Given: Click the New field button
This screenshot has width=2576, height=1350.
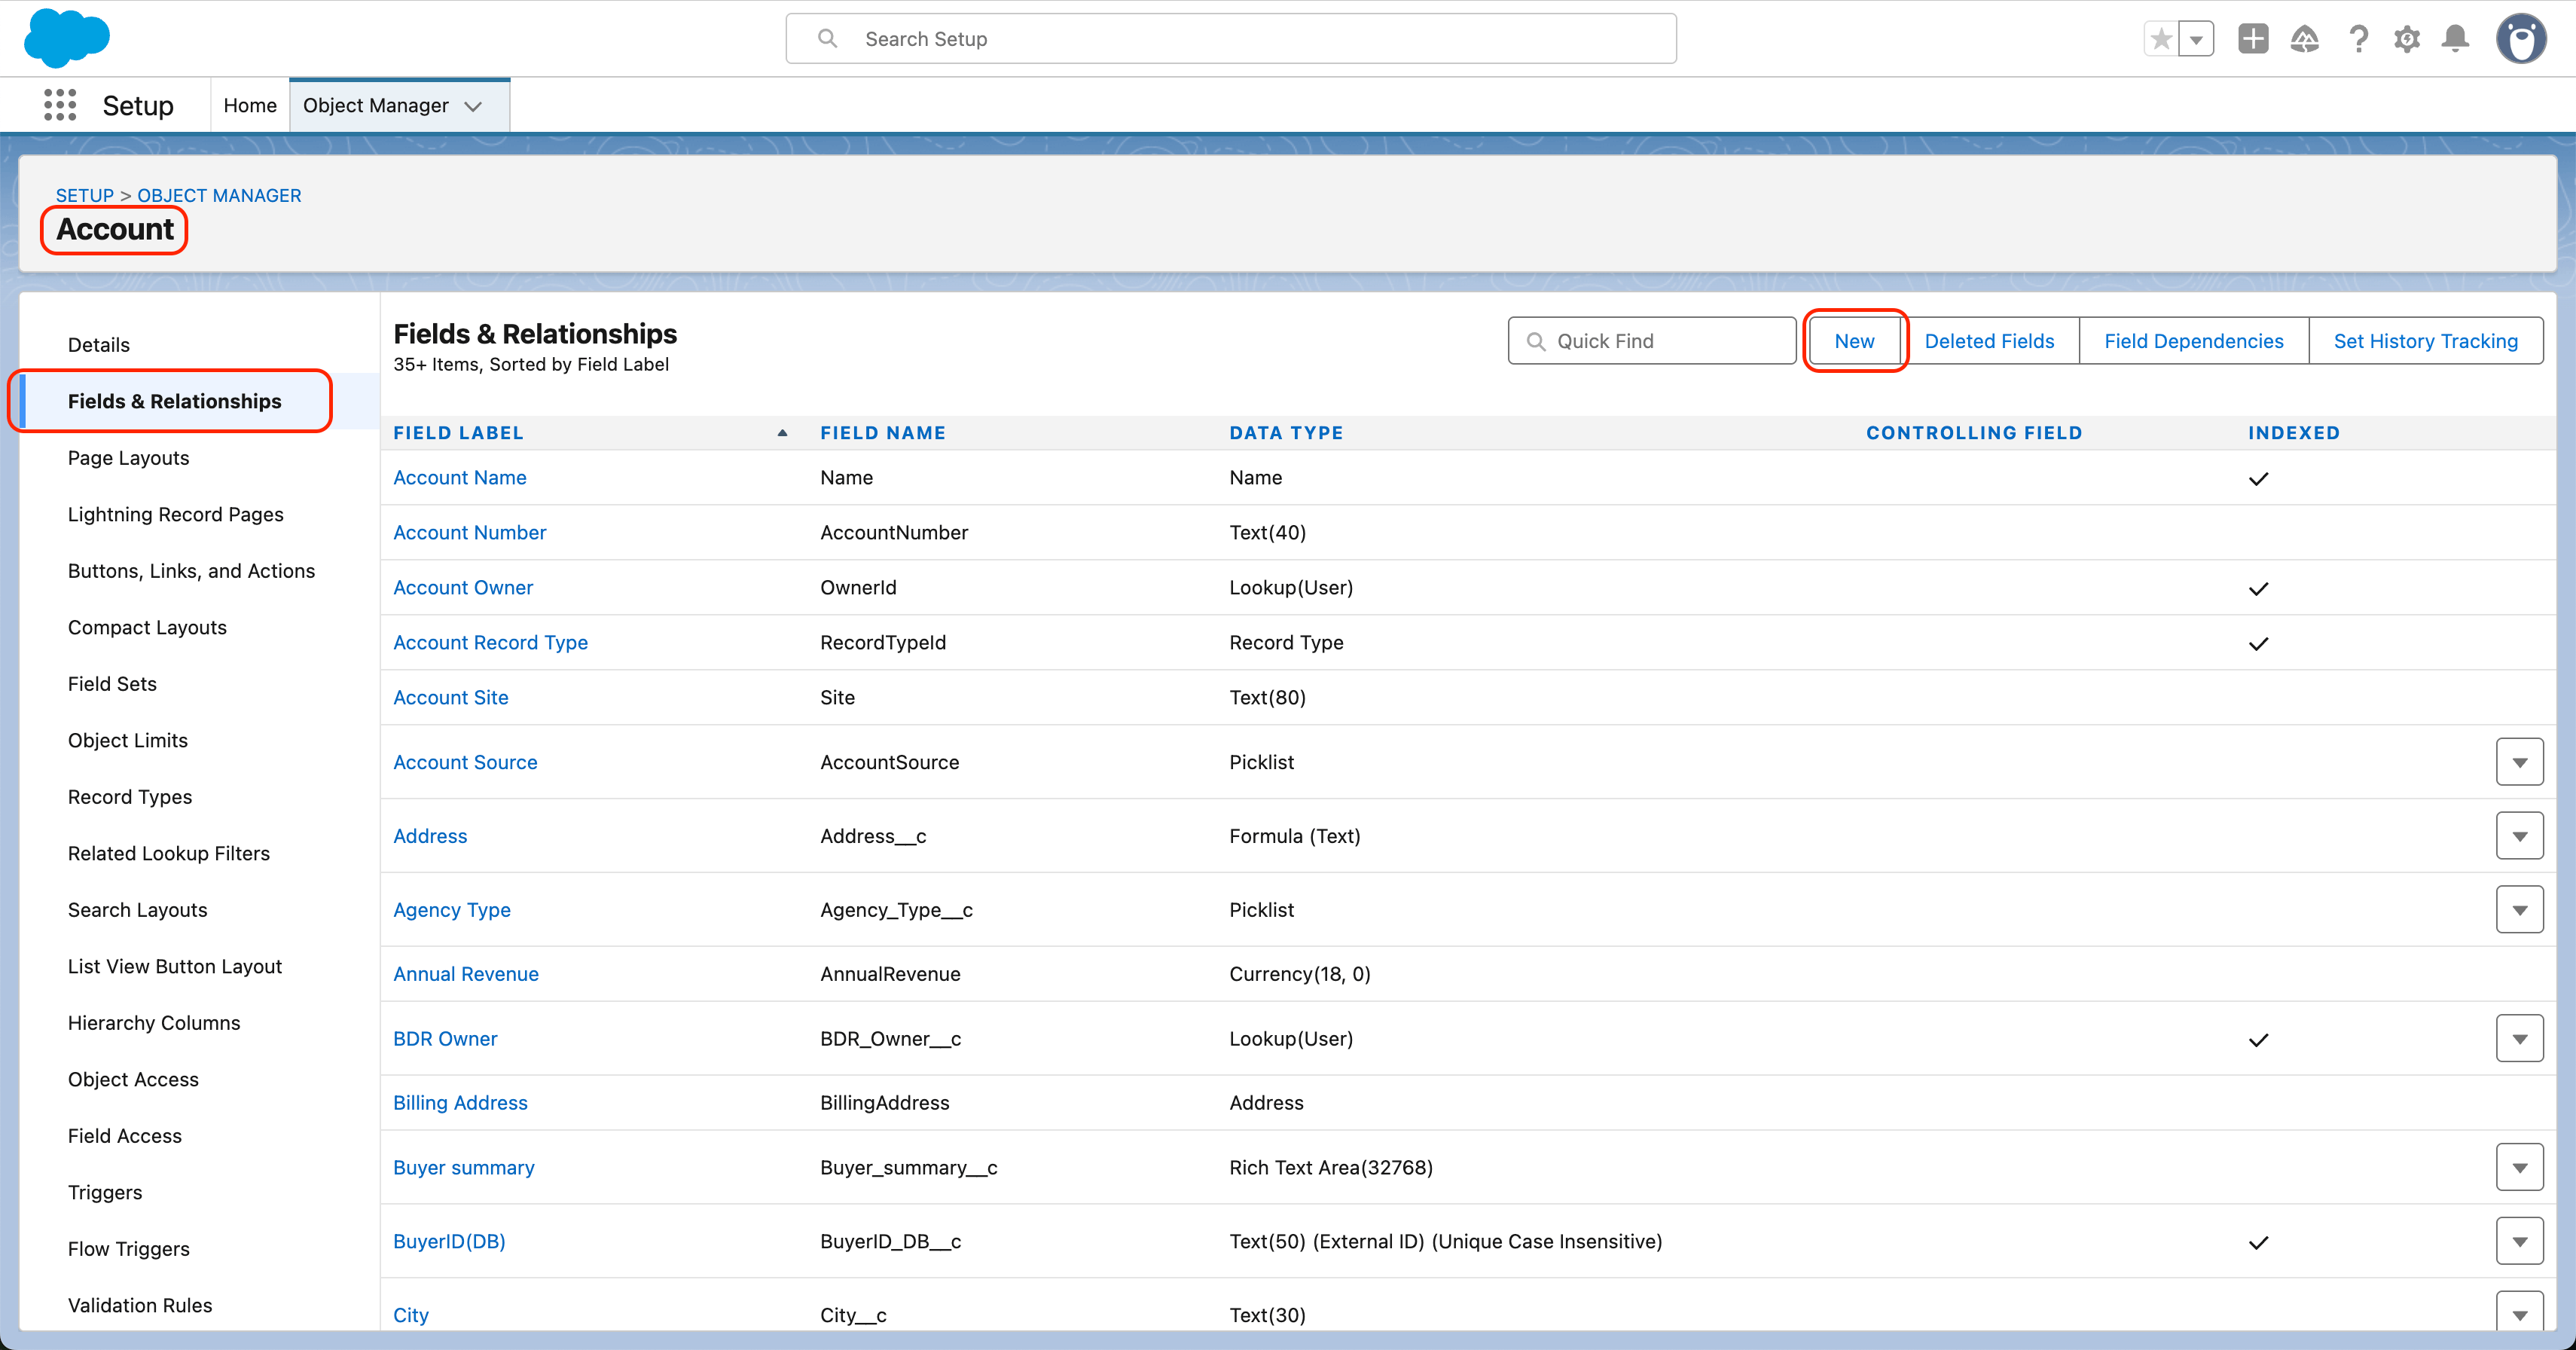Looking at the screenshot, I should coord(1854,341).
